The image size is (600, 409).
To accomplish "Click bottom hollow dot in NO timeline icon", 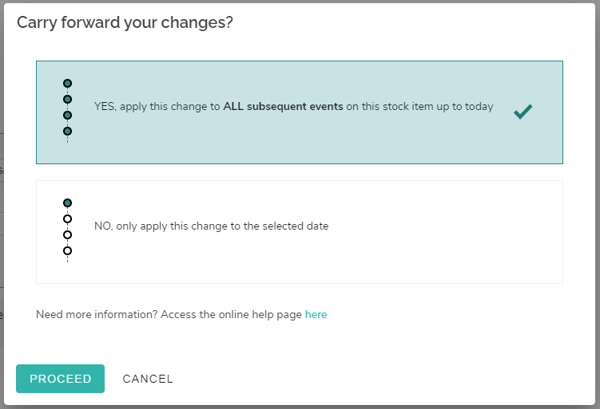I will 68,250.
